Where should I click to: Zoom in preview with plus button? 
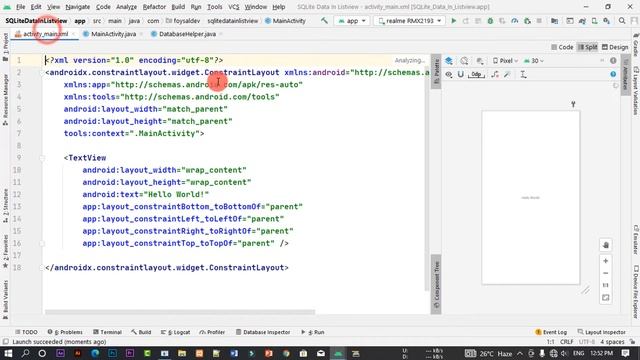click(x=606, y=261)
